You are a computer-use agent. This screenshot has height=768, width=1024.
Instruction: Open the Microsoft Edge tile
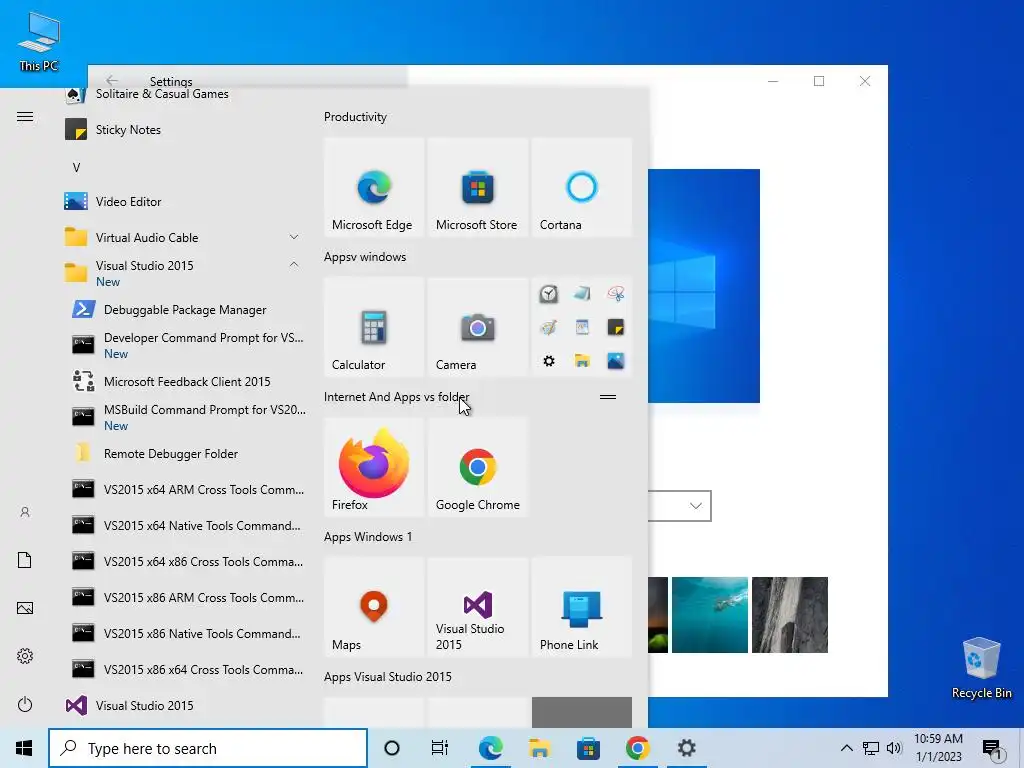point(374,187)
